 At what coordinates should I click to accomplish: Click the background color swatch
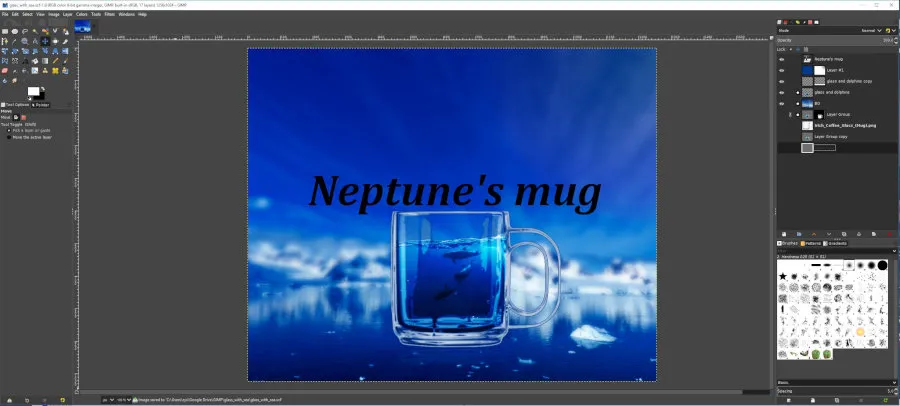pos(41,97)
